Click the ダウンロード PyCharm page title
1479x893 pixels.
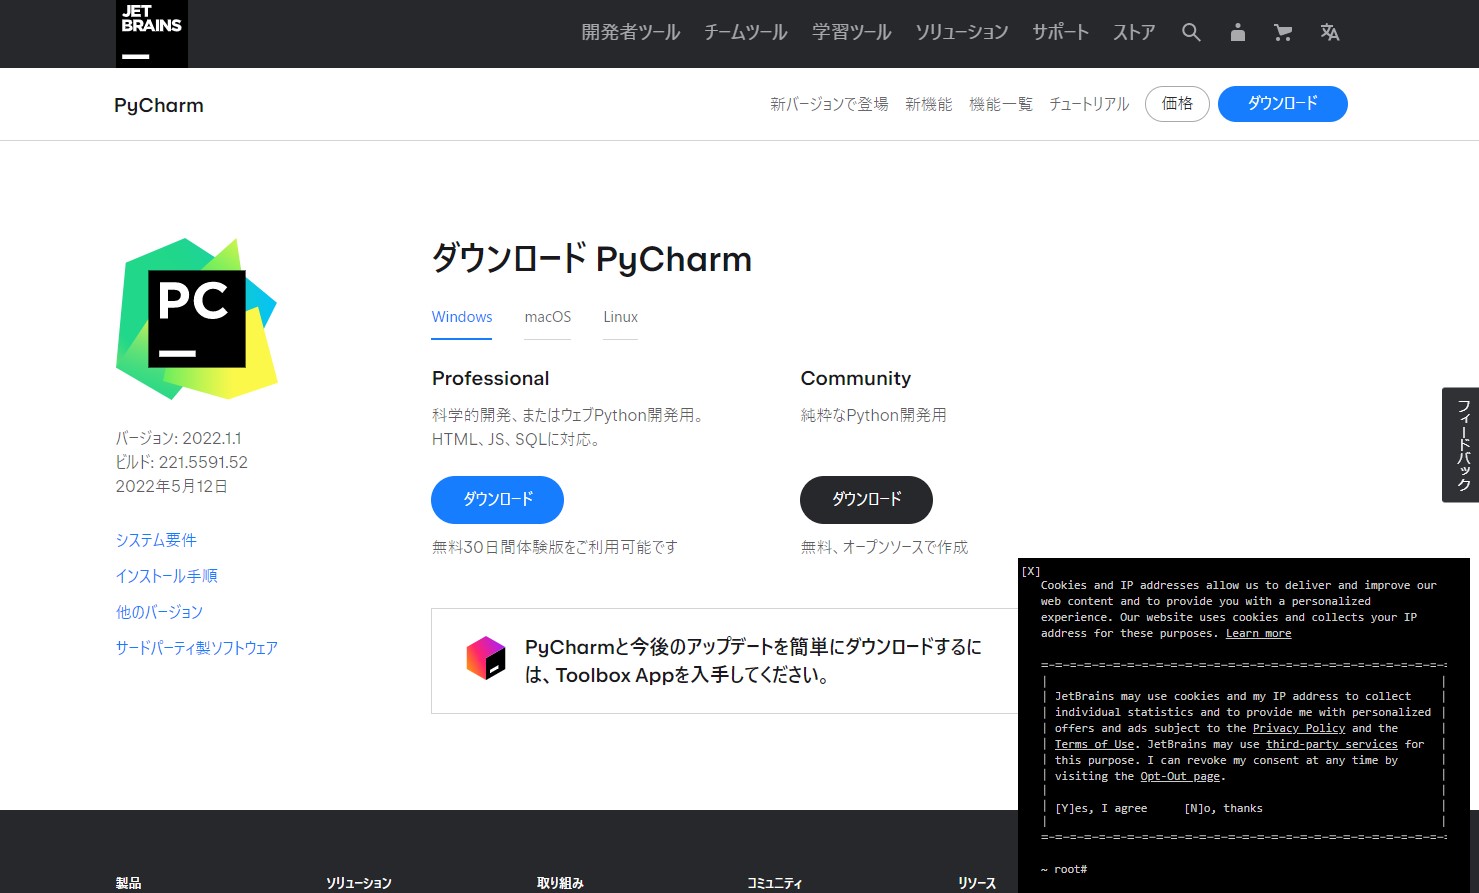[x=591, y=259]
